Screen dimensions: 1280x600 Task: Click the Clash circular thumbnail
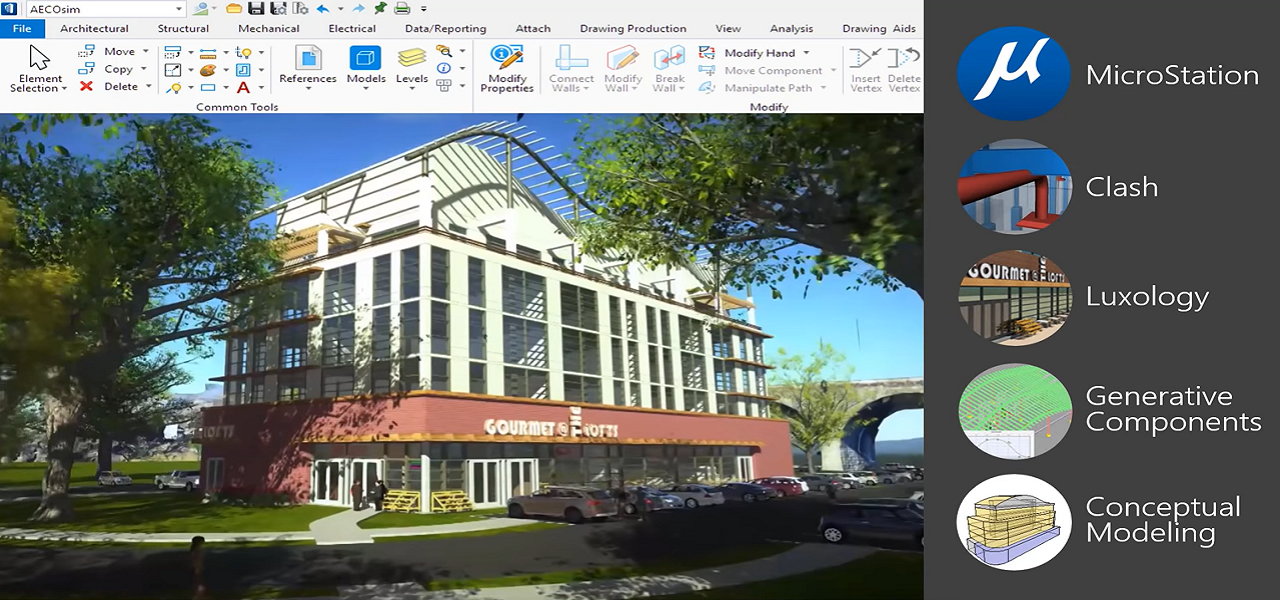coord(1014,187)
